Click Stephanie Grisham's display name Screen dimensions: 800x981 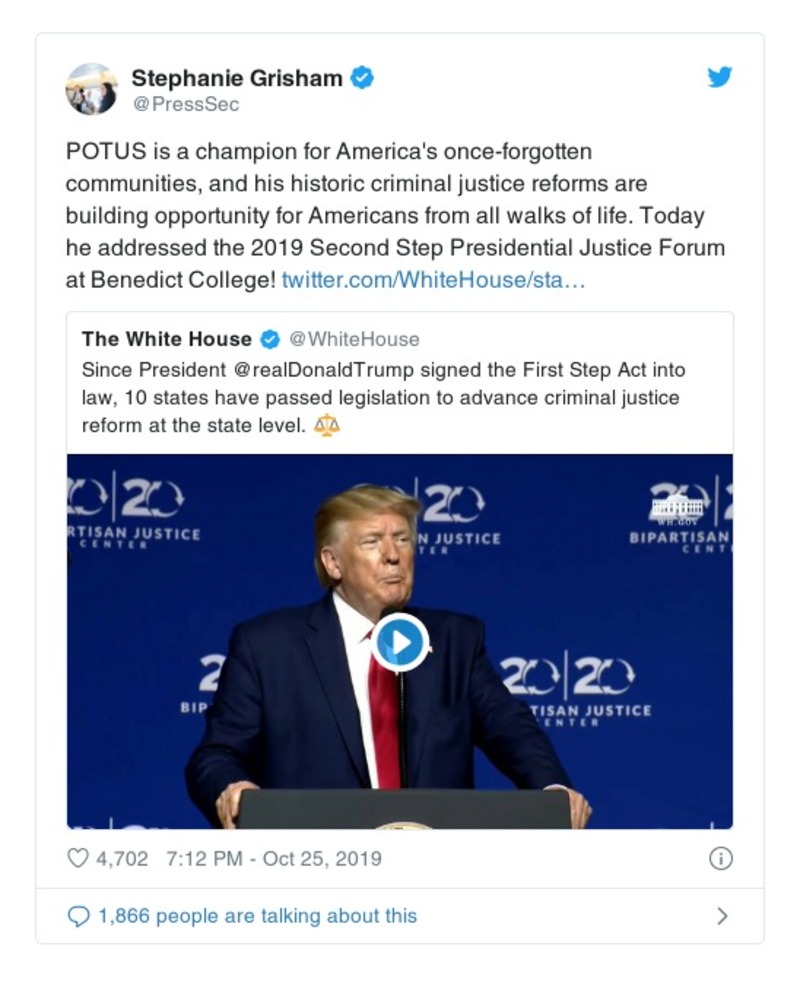(x=239, y=78)
